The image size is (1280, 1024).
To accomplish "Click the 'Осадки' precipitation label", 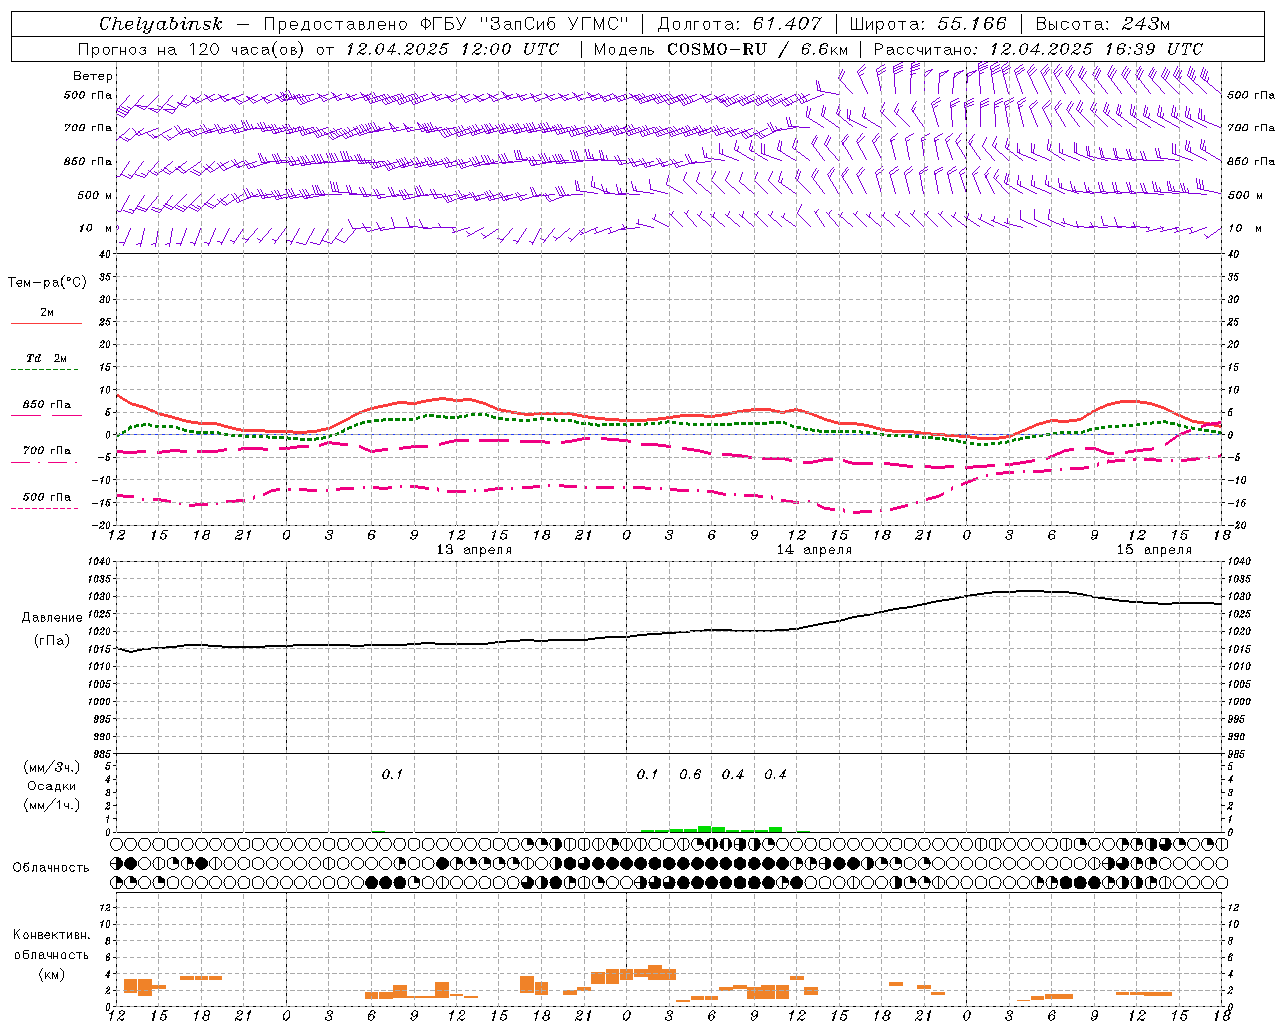I will click(x=51, y=786).
